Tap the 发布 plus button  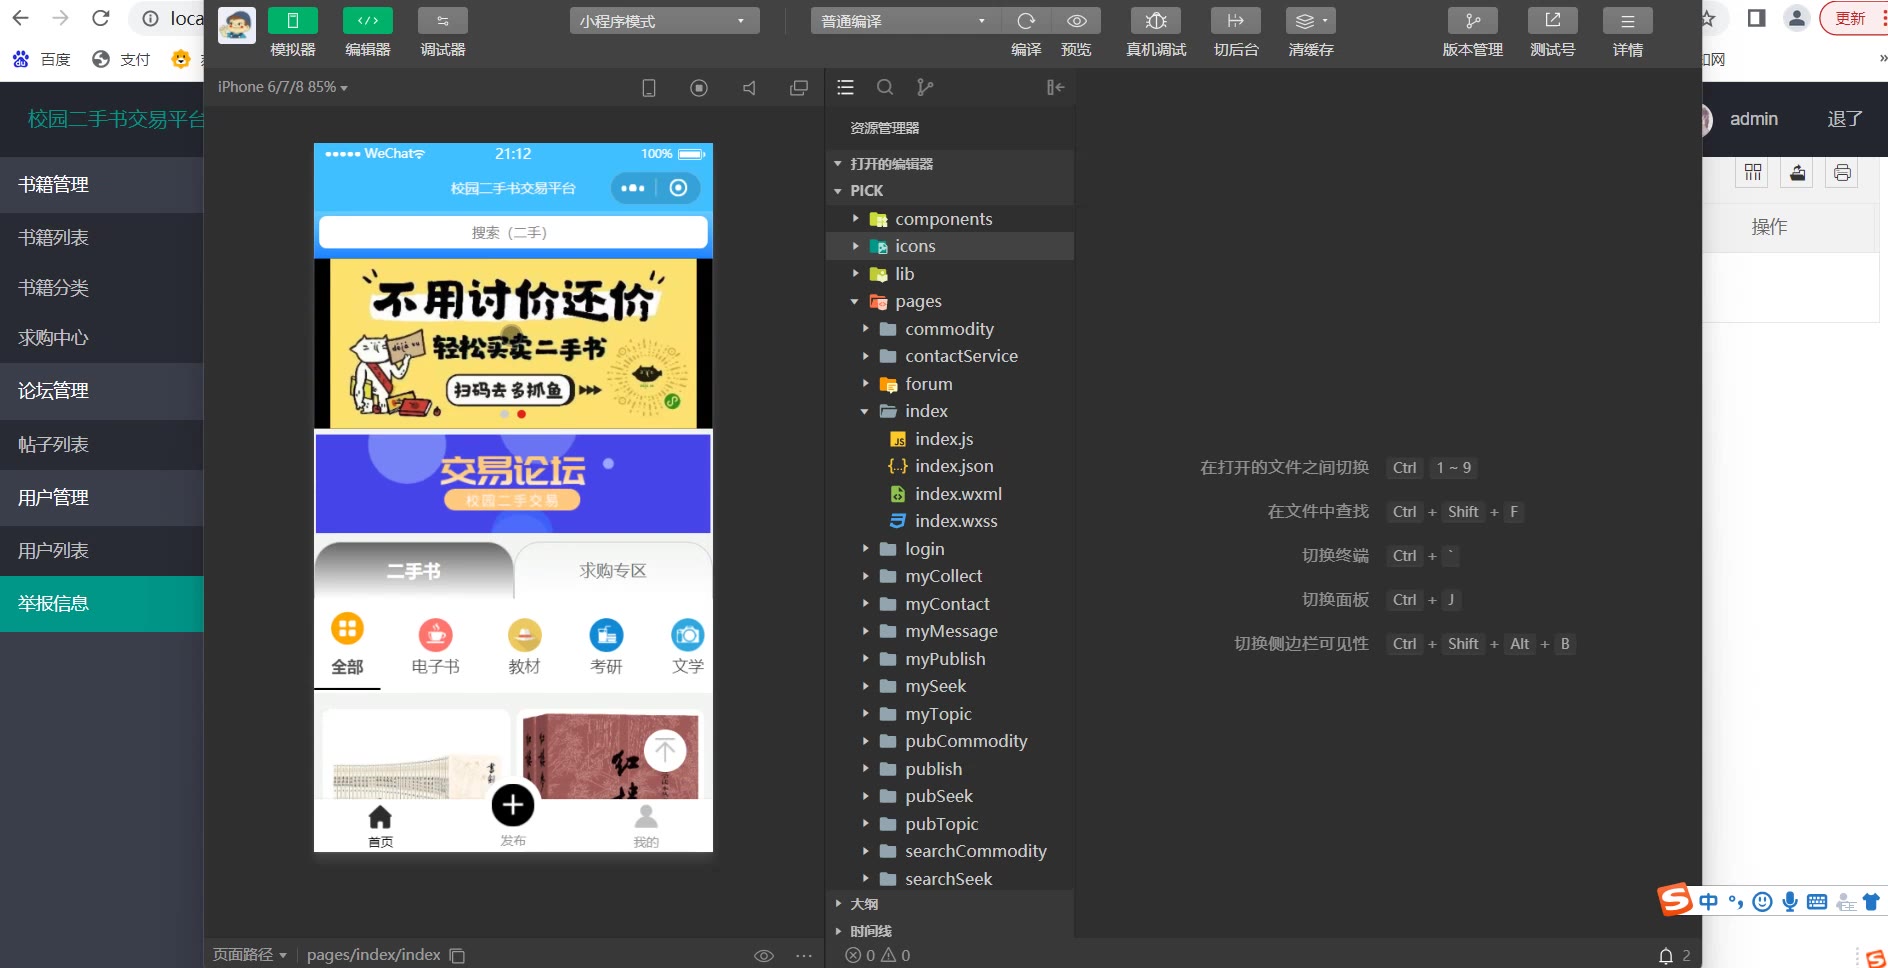pyautogui.click(x=513, y=805)
